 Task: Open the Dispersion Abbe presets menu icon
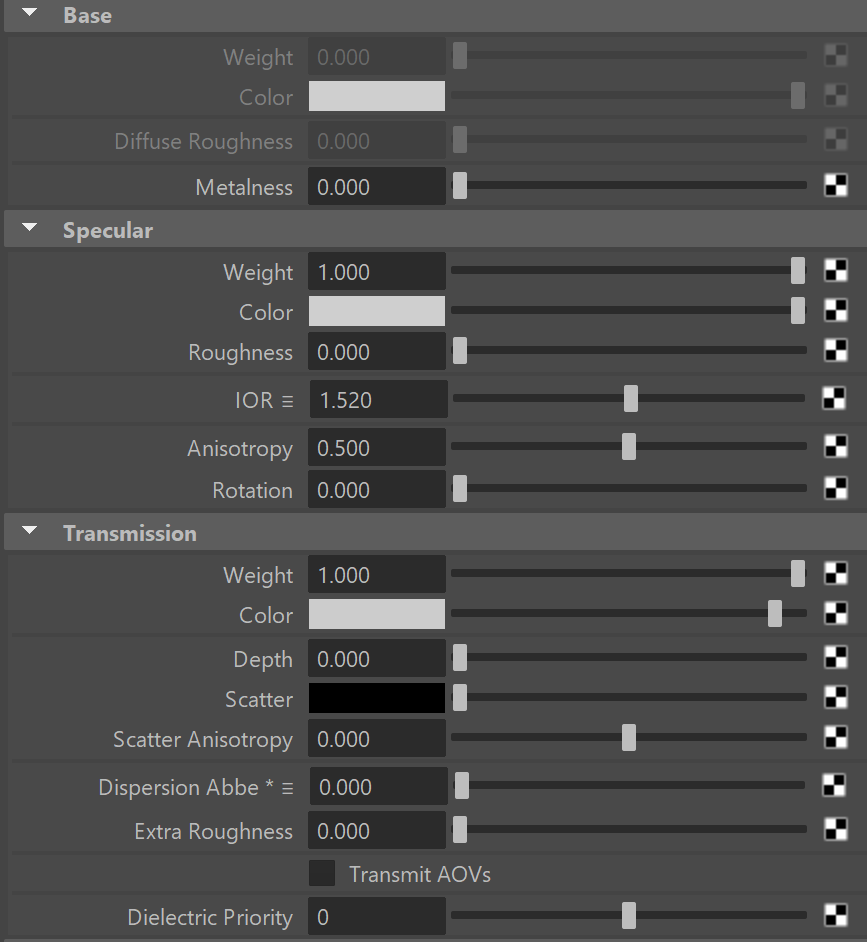click(287, 788)
